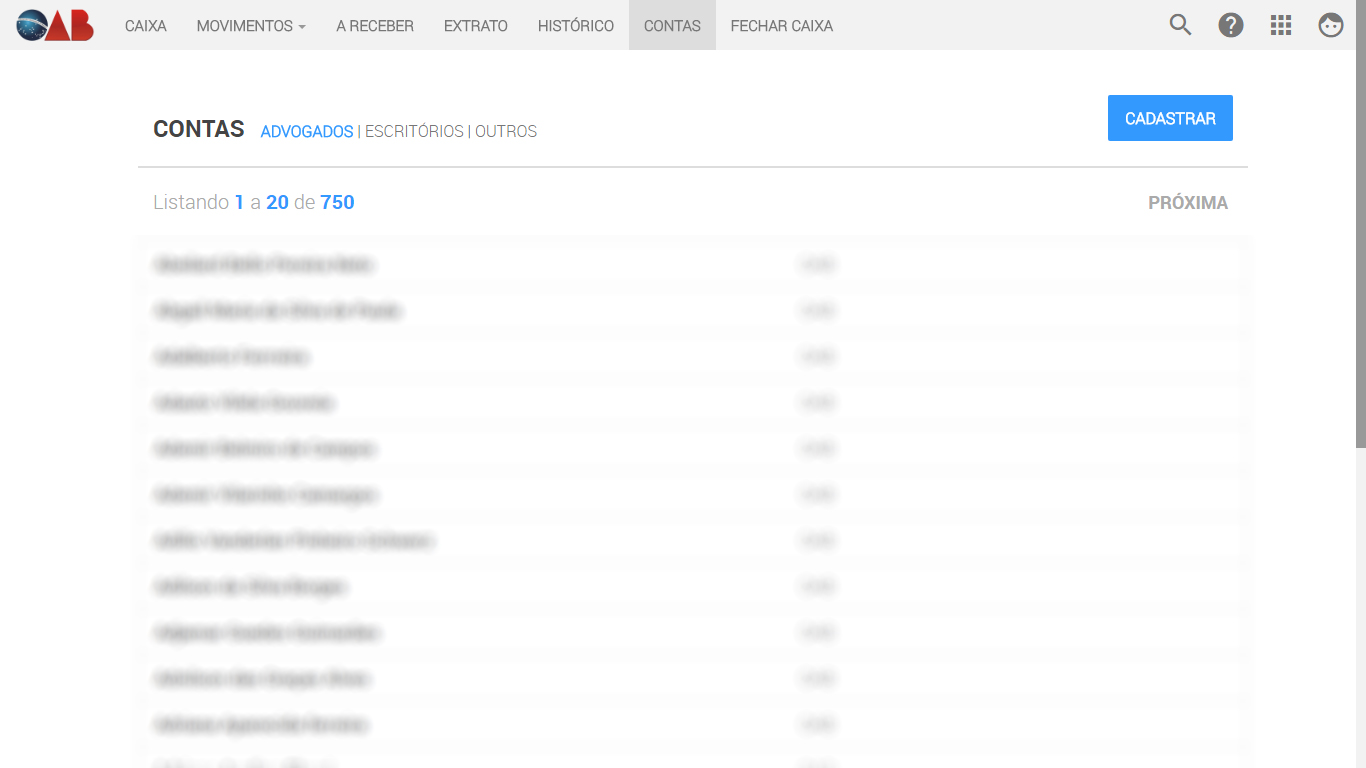
Task: Open the first account row in list
Action: (265, 265)
